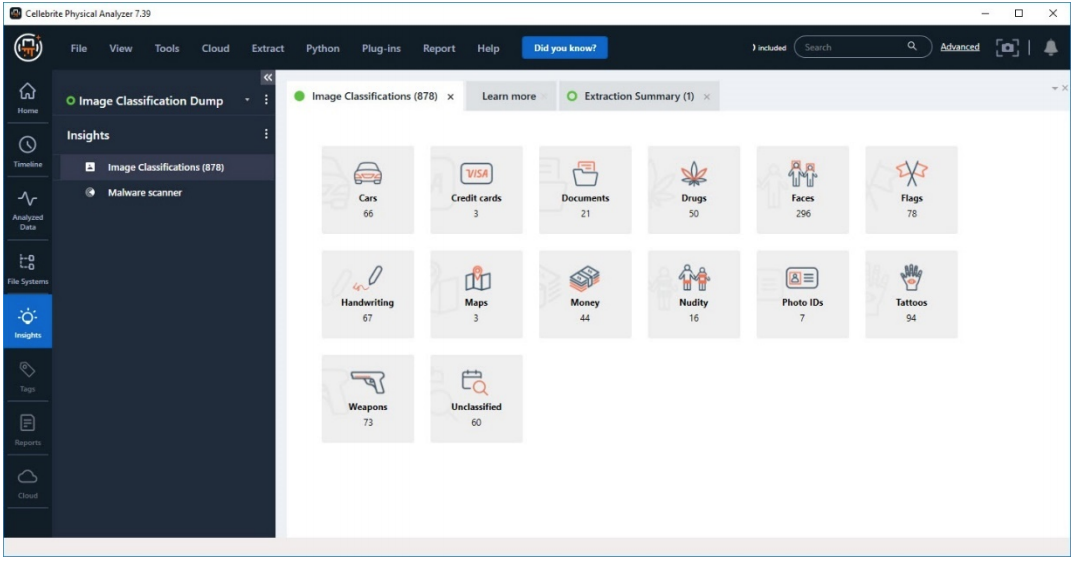Screen dimensions: 1076x562
Task: Open the Handwriting classification tile
Action: pos(368,294)
